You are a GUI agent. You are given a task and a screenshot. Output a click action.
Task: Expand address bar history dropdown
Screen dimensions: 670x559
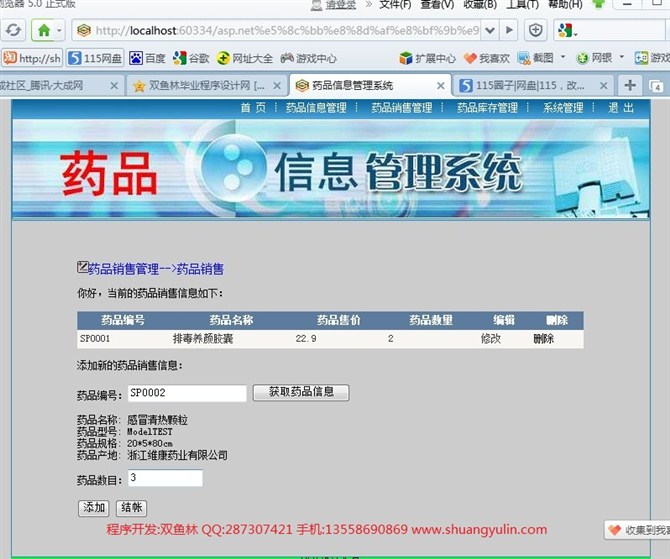tap(490, 30)
